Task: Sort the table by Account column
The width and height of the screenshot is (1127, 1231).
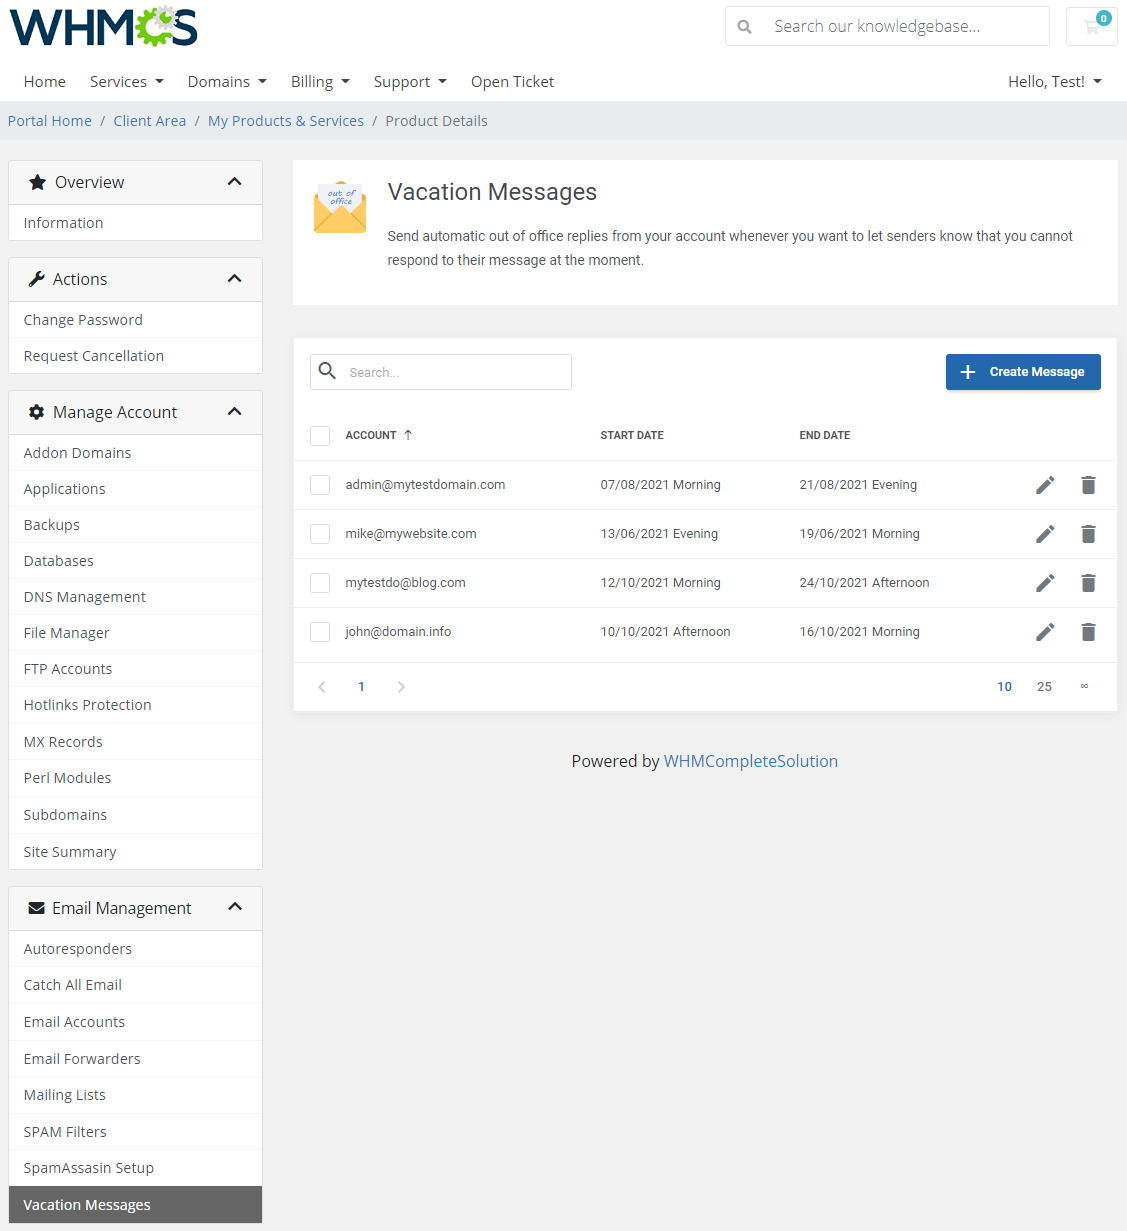Action: click(371, 435)
